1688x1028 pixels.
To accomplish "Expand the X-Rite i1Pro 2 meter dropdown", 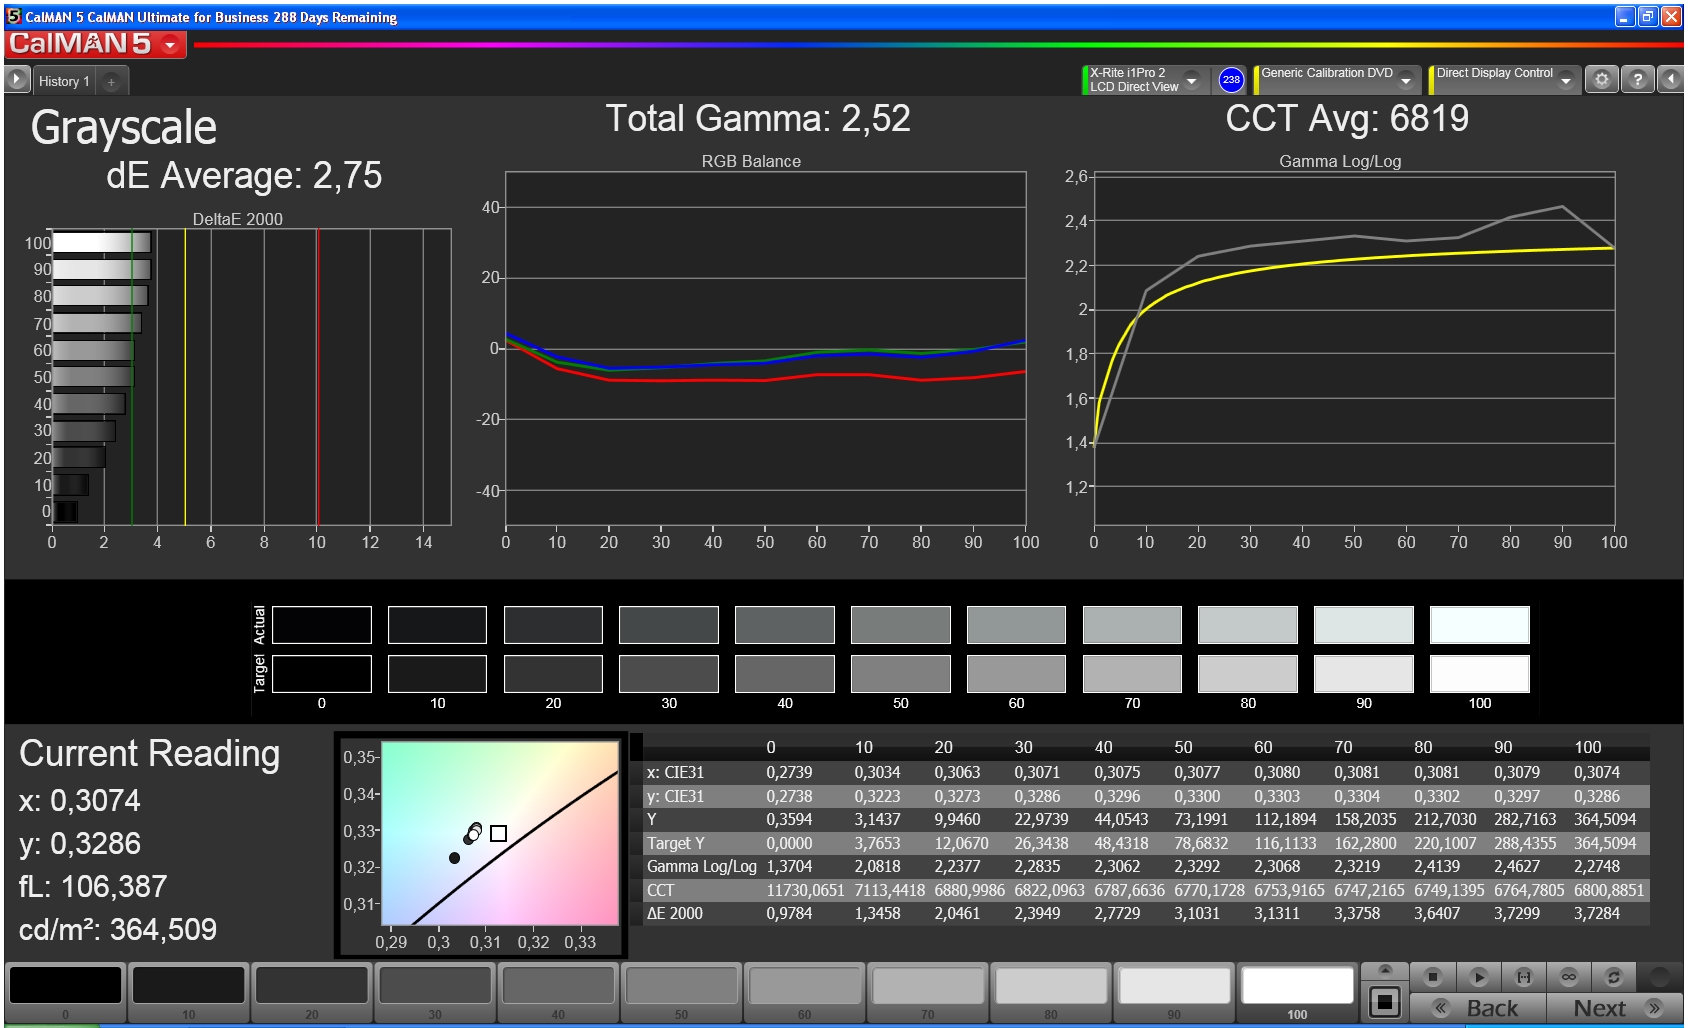I will [x=1191, y=80].
